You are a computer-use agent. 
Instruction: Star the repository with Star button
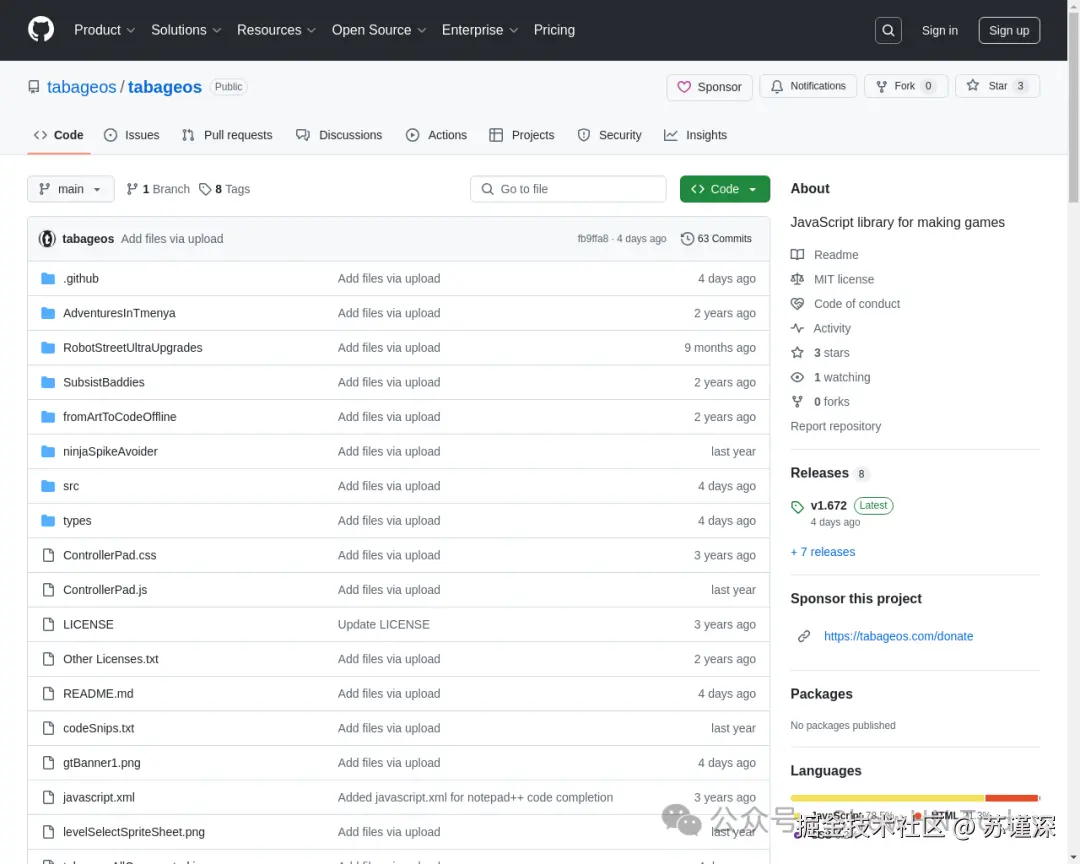click(x=997, y=86)
